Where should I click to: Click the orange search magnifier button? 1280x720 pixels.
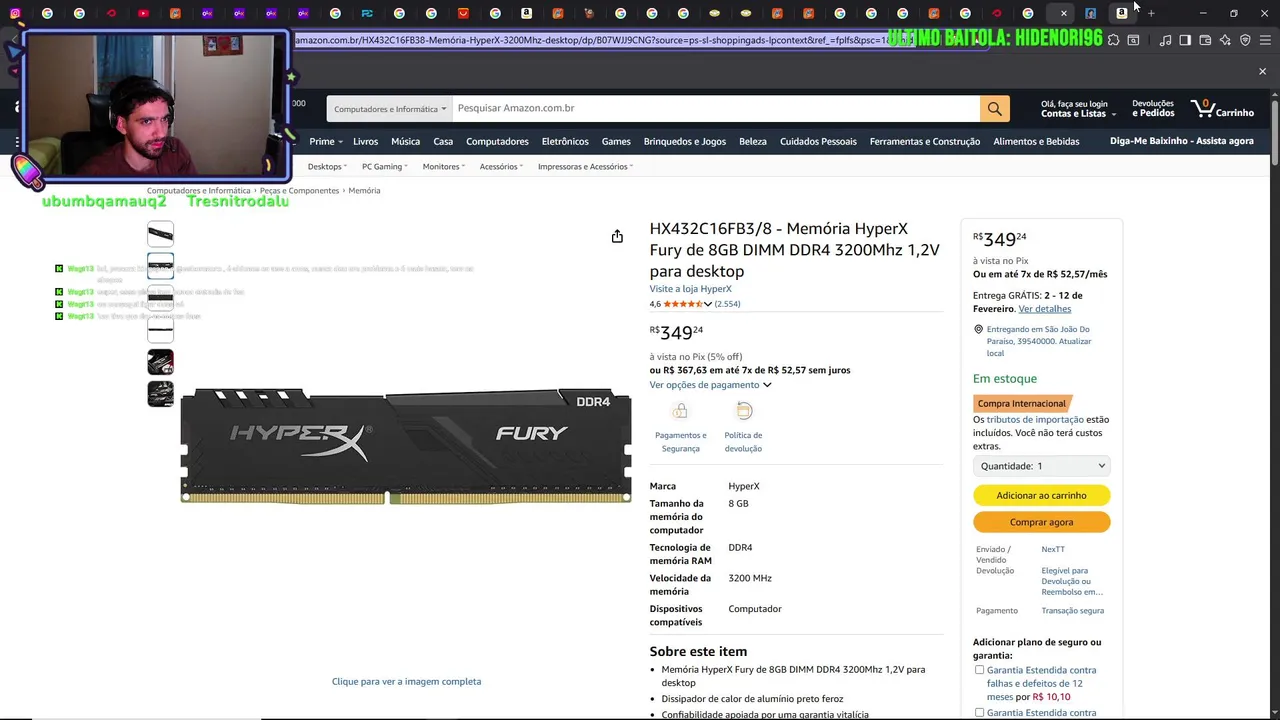(994, 108)
